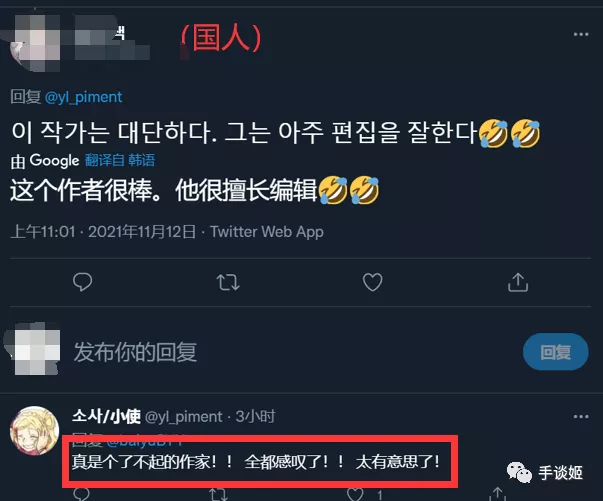Open the three-dot menu on main tweet
The height and width of the screenshot is (501, 603).
pyautogui.click(x=581, y=34)
